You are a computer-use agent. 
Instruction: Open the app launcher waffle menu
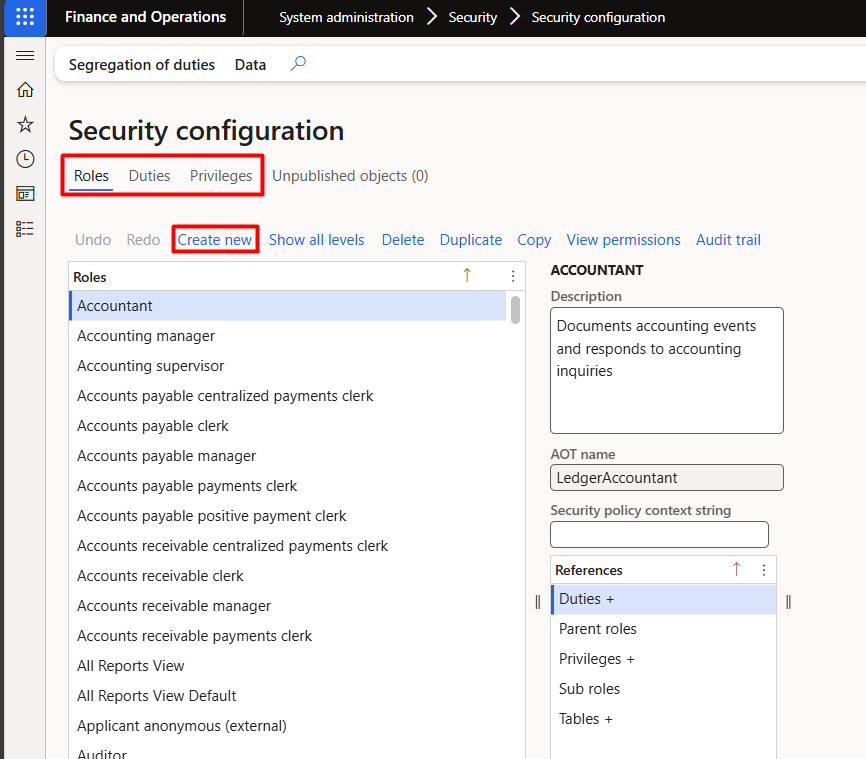(x=25, y=17)
